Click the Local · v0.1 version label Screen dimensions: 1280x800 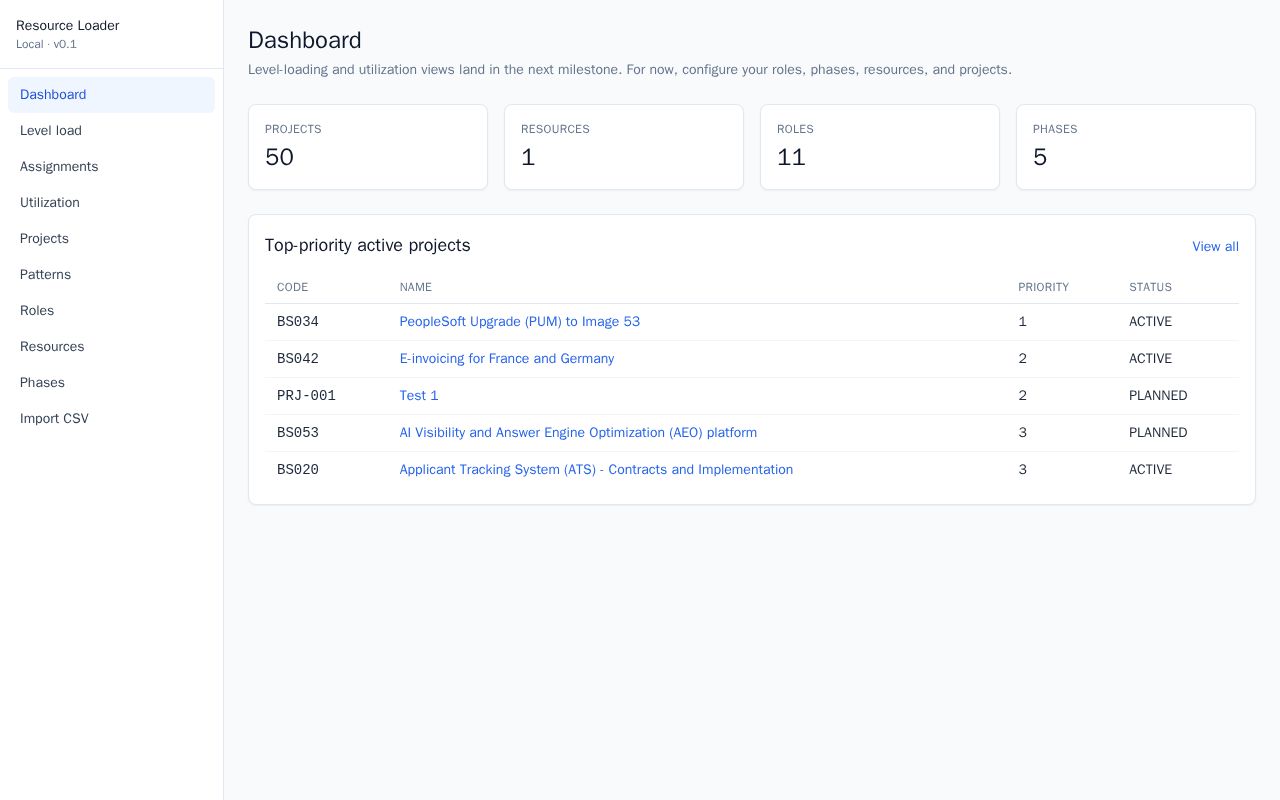tap(46, 45)
